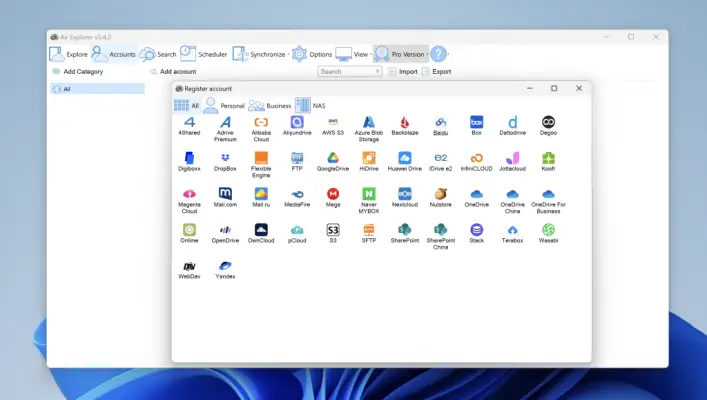Select Flexible Engine service
This screenshot has width=707, height=400.
coord(261,165)
